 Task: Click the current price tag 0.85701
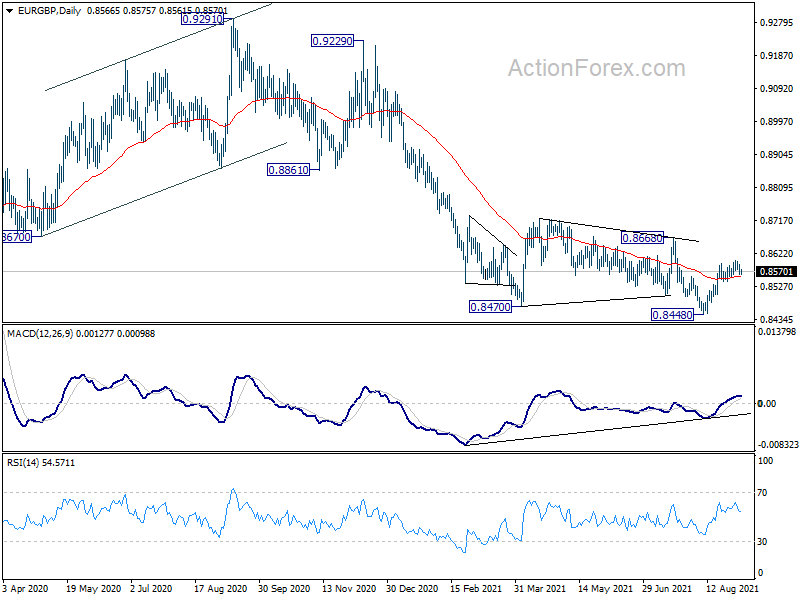point(776,271)
